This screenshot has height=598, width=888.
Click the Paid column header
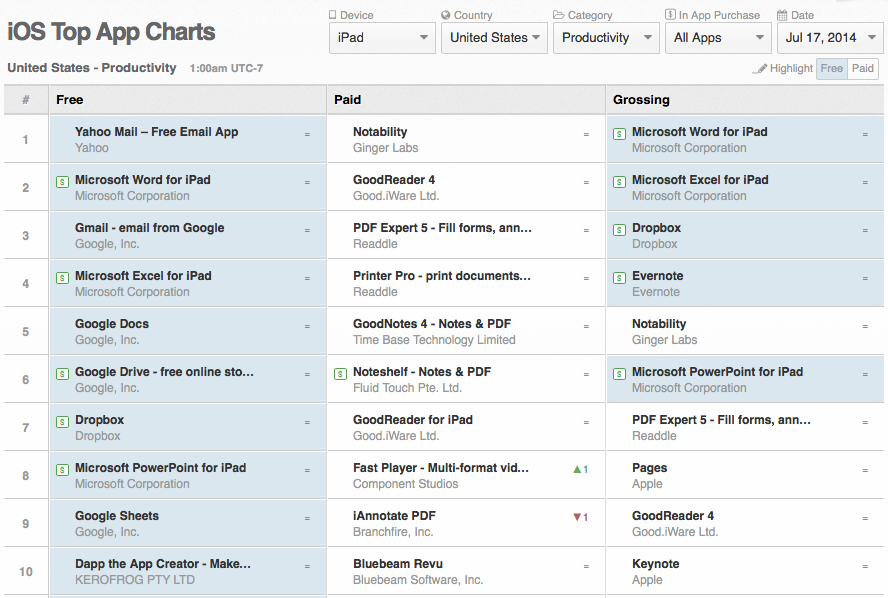pos(466,100)
